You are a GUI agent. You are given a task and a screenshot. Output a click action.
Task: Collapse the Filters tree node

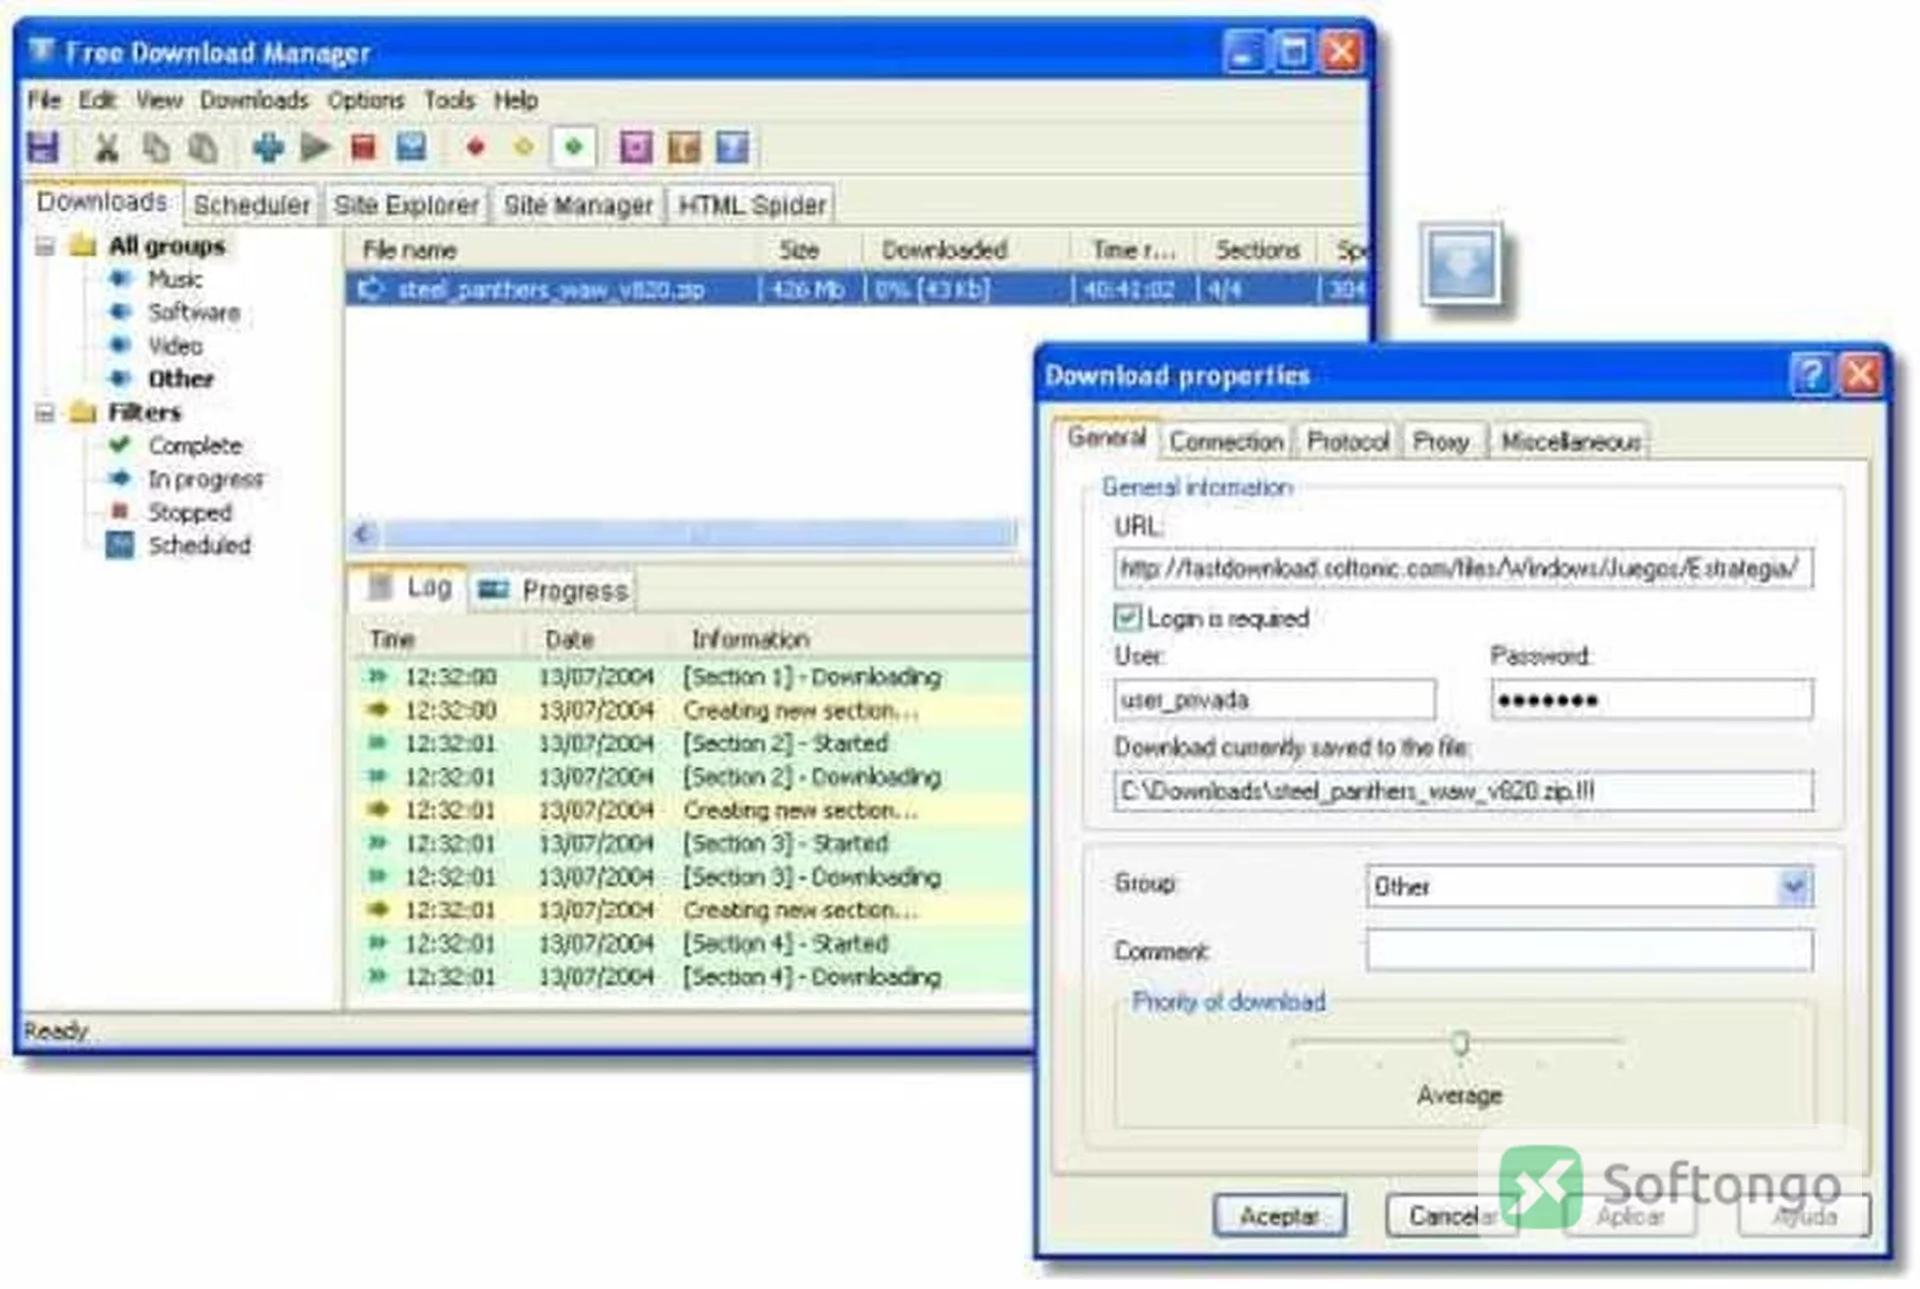point(45,412)
